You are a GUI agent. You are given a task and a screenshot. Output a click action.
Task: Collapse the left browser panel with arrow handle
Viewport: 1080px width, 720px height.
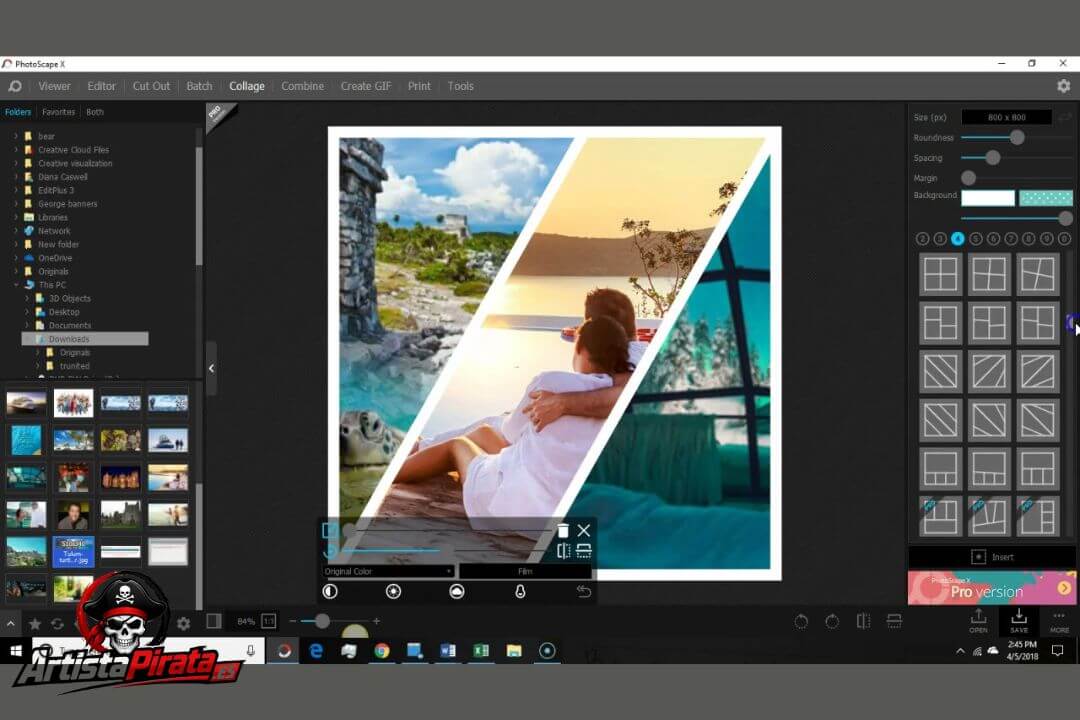[x=211, y=368]
